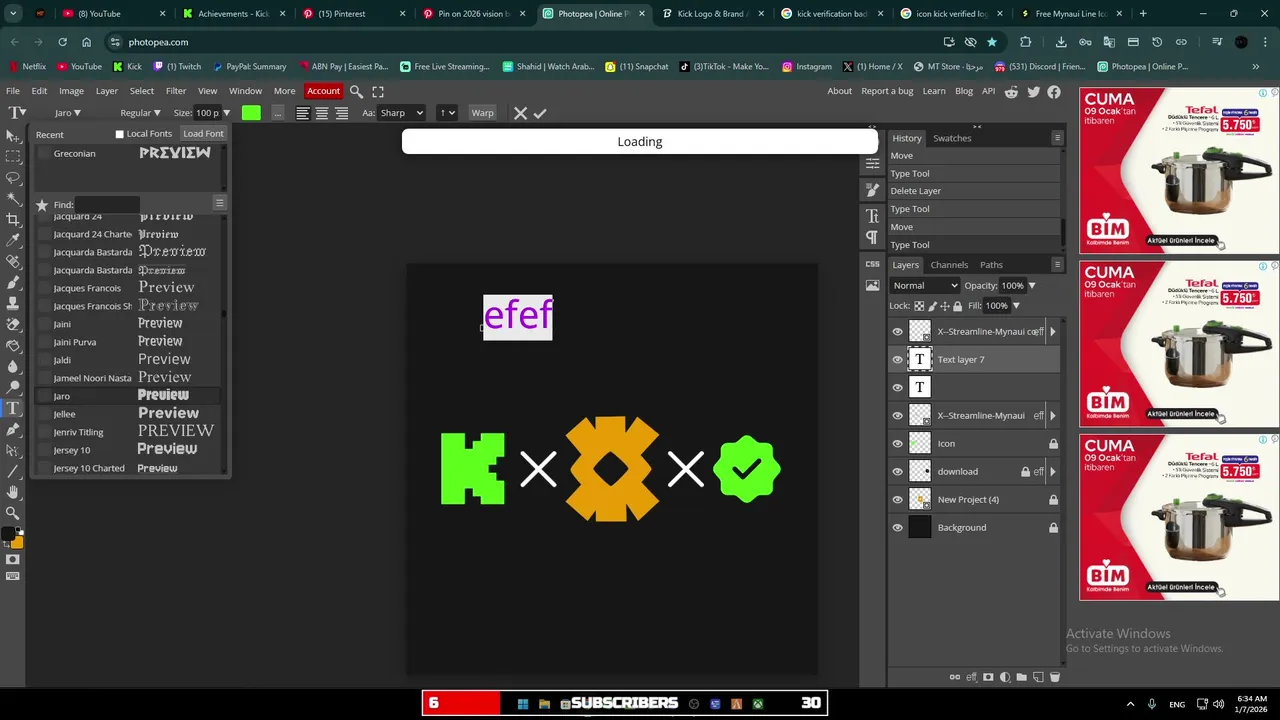Create a new layer icon
This screenshot has width=1280, height=720.
(1038, 677)
